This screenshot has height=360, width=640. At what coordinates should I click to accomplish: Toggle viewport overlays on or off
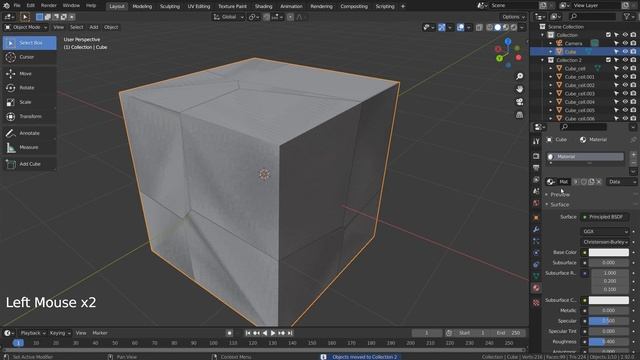click(460, 27)
